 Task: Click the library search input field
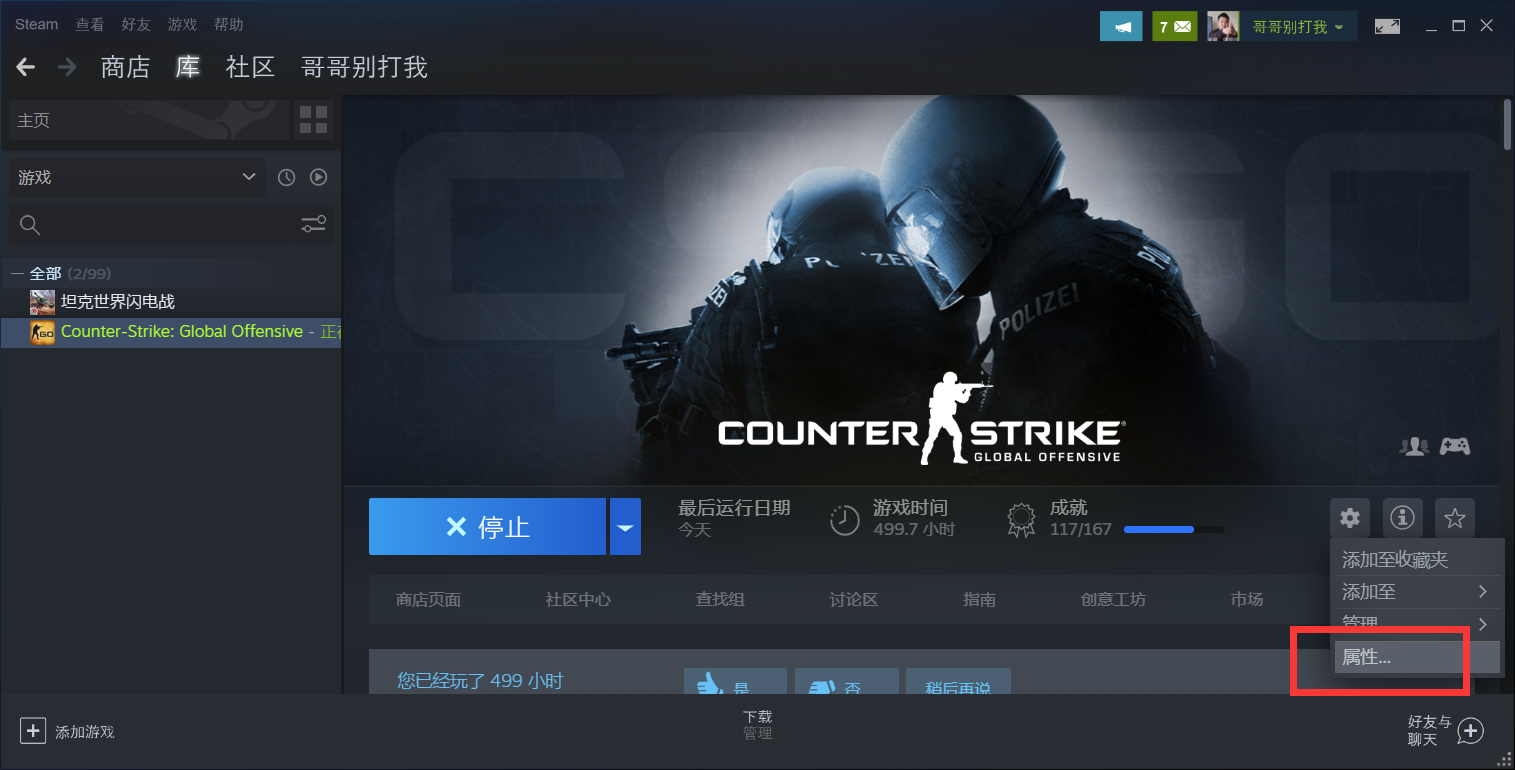pos(171,225)
